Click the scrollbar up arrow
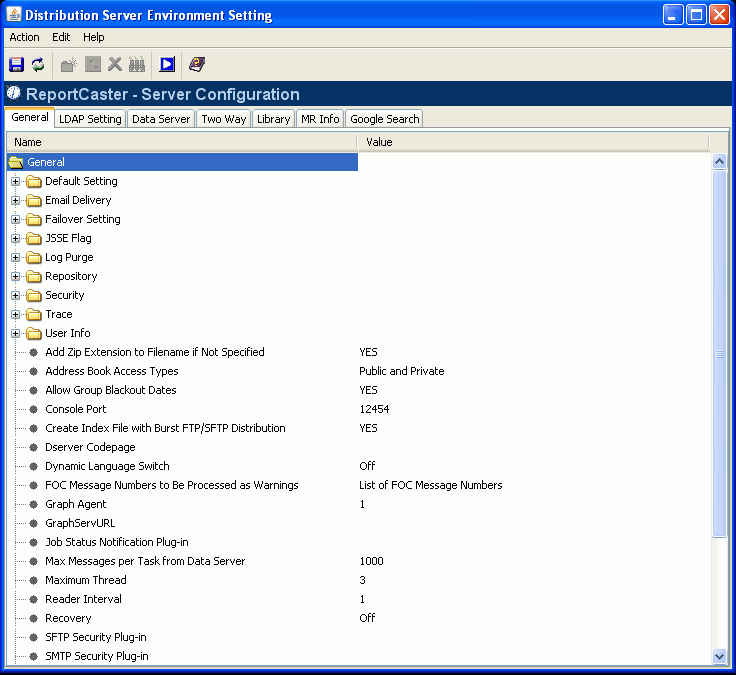736x675 pixels. tap(719, 162)
